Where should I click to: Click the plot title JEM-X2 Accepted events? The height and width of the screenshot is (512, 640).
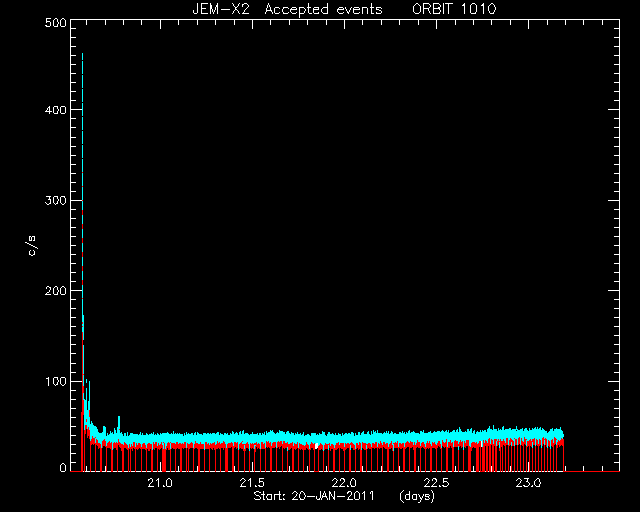[x=287, y=9]
